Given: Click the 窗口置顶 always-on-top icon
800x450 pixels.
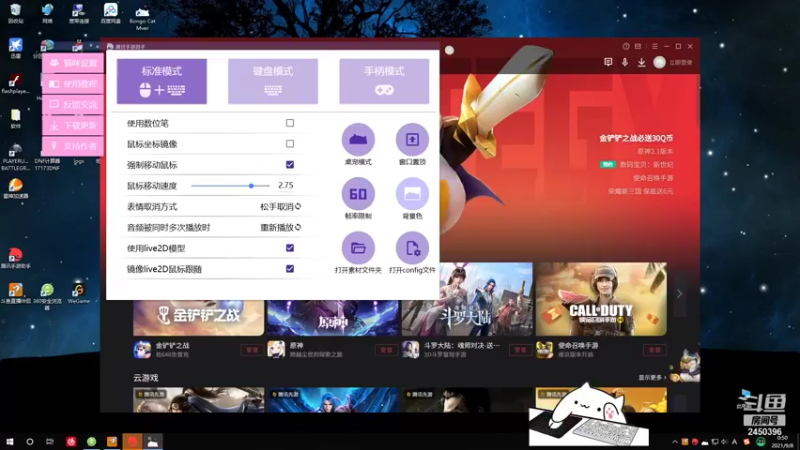Looking at the screenshot, I should [412, 140].
